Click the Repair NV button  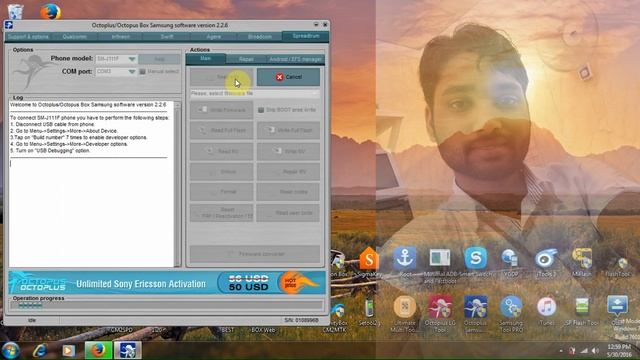pyautogui.click(x=288, y=172)
